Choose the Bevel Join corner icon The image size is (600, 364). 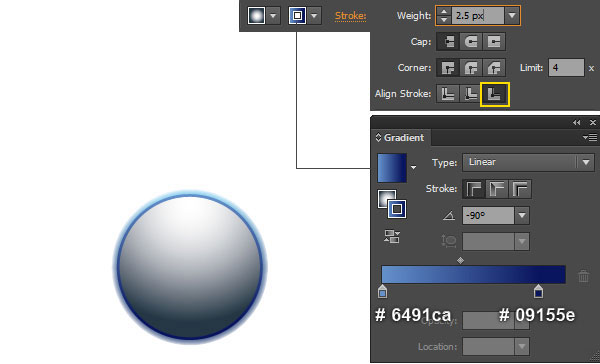tap(494, 68)
